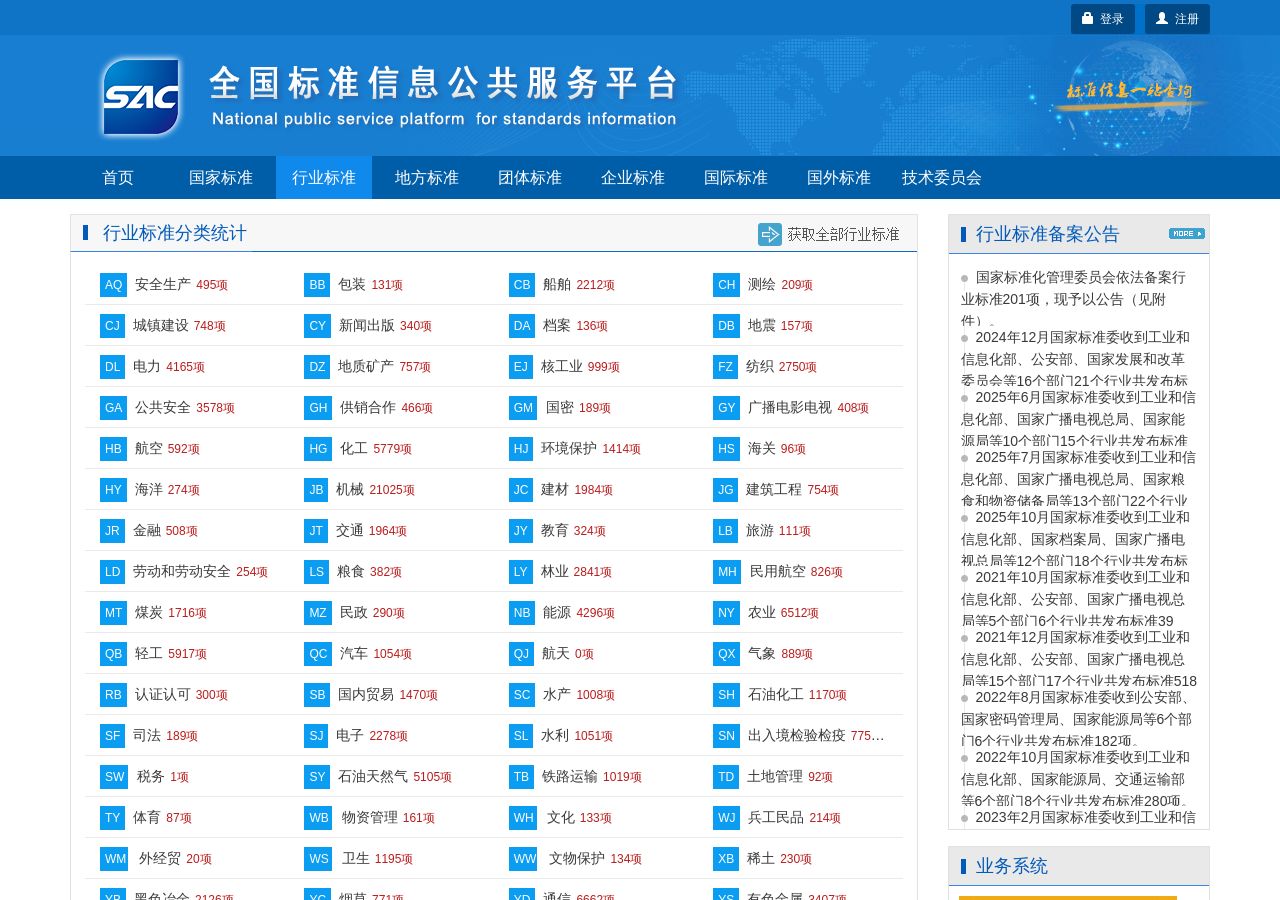
Task: Click the MORE button in 行业标准备案公告
Action: click(x=1187, y=234)
